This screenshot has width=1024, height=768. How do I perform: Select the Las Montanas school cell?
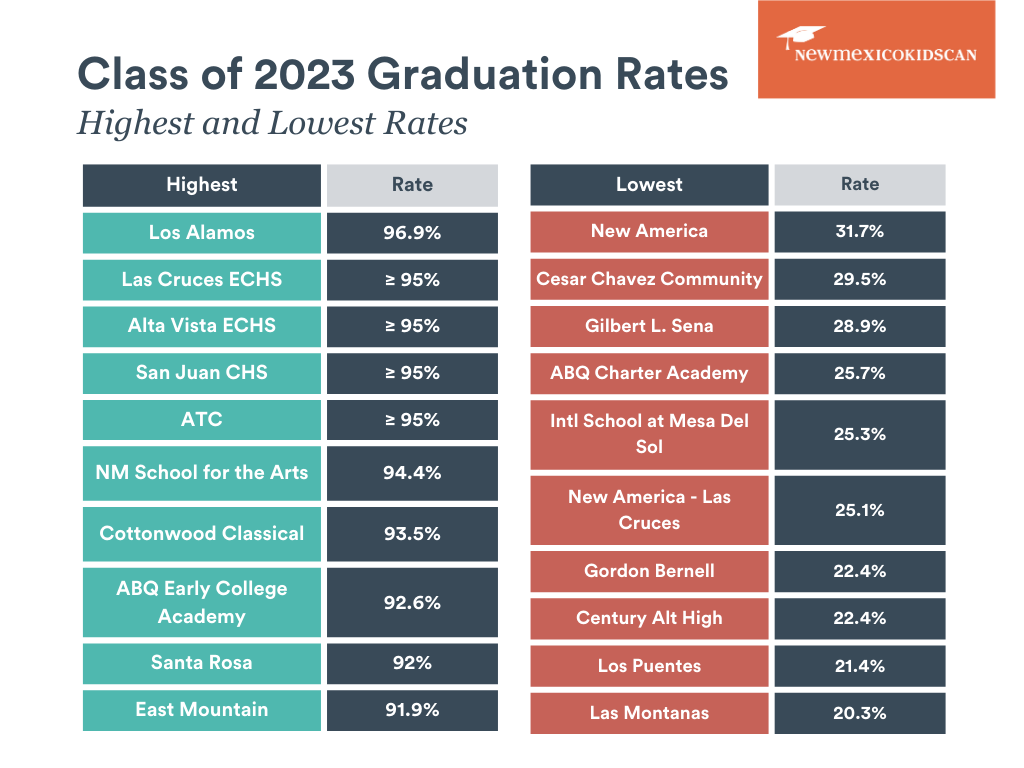649,713
